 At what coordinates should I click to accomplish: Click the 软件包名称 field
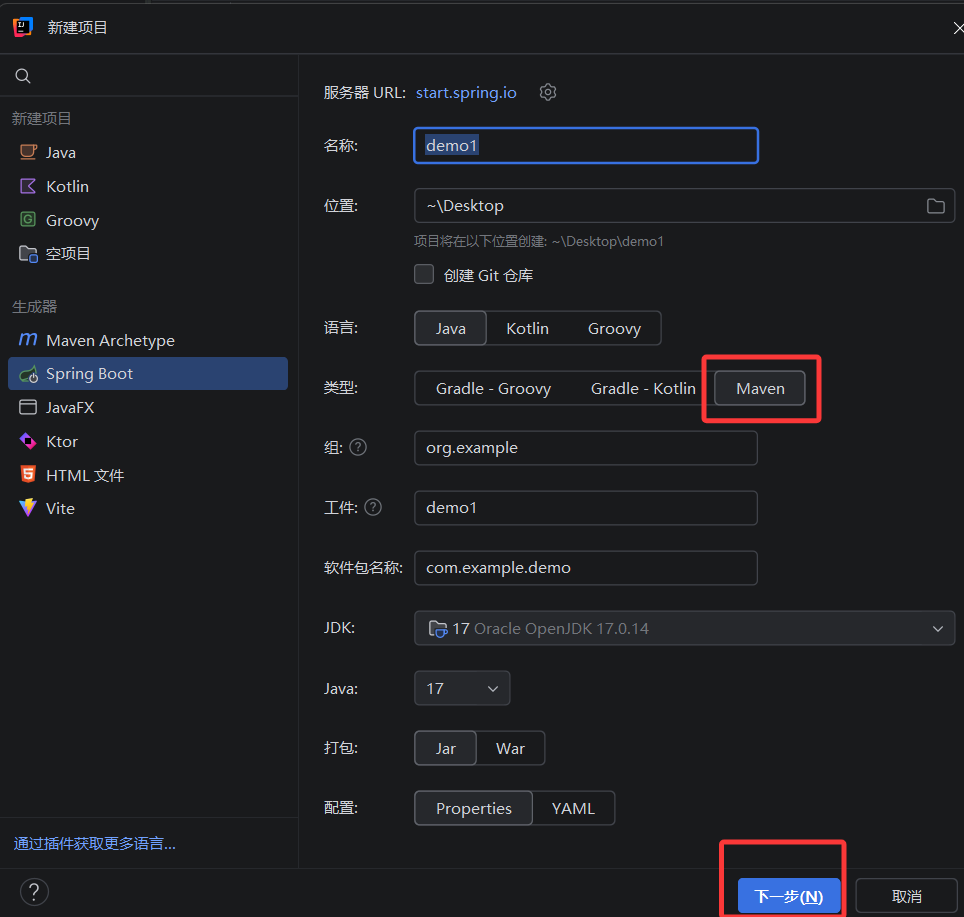tap(586, 568)
